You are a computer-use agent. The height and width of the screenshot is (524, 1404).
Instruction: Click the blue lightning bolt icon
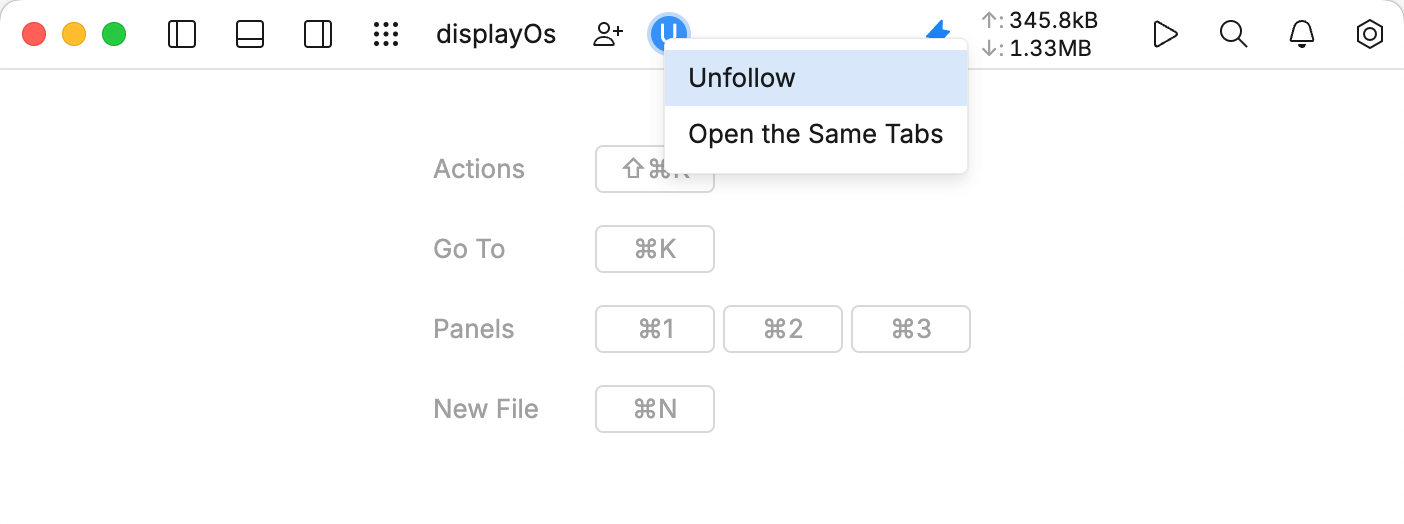click(x=938, y=31)
